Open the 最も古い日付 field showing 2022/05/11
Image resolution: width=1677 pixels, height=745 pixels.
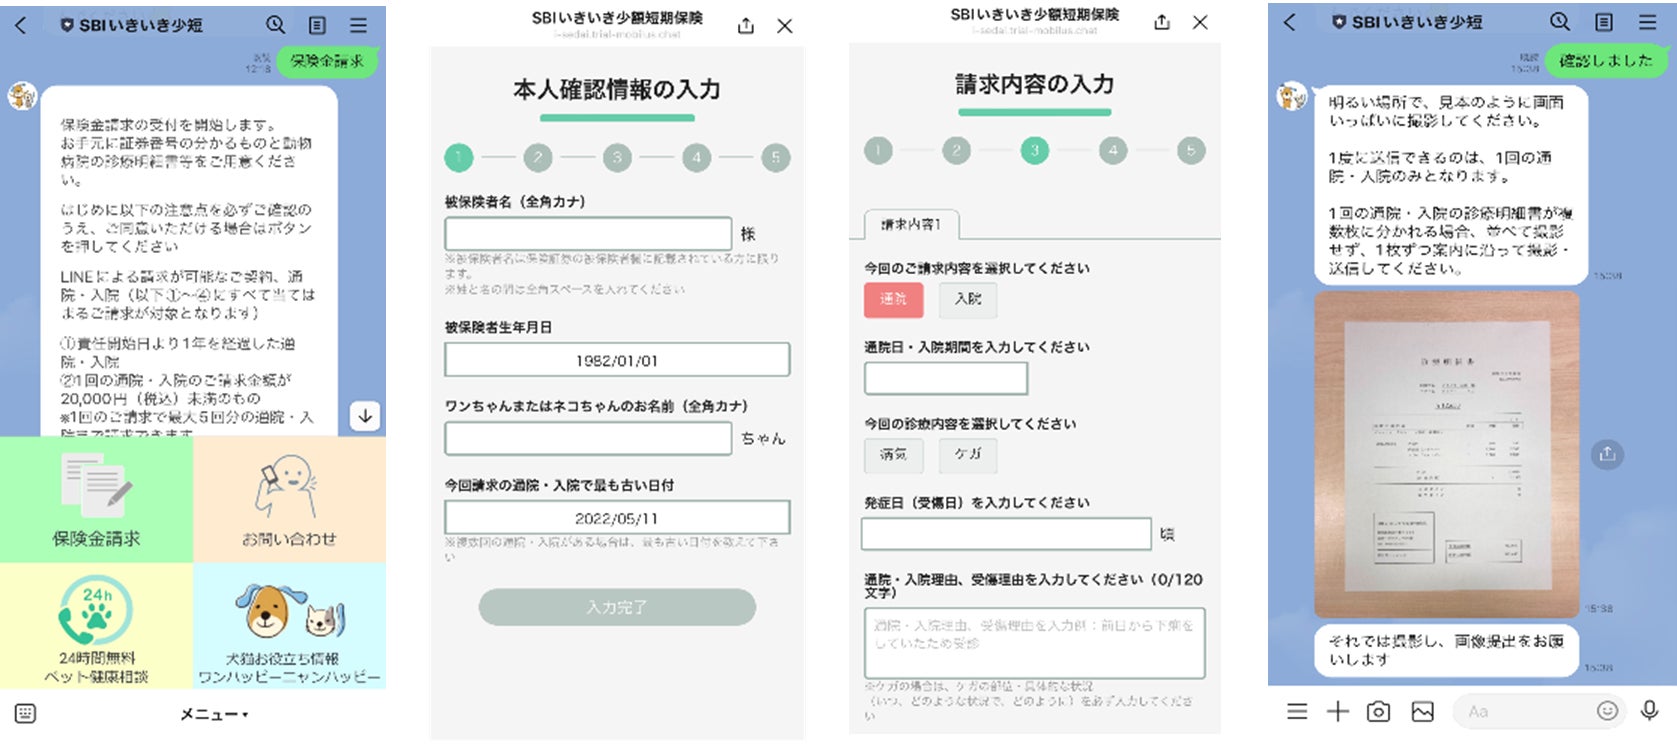click(617, 518)
